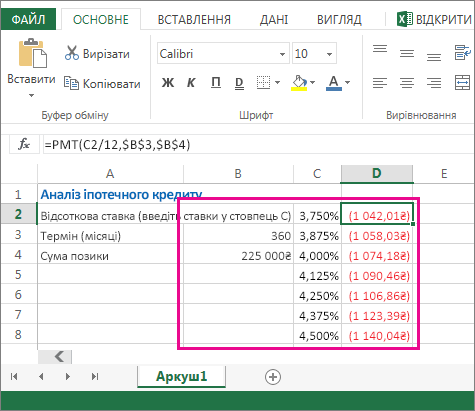Select cell B4 with 225 000₴
Viewport: 475px width, 411px height.
click(x=238, y=256)
